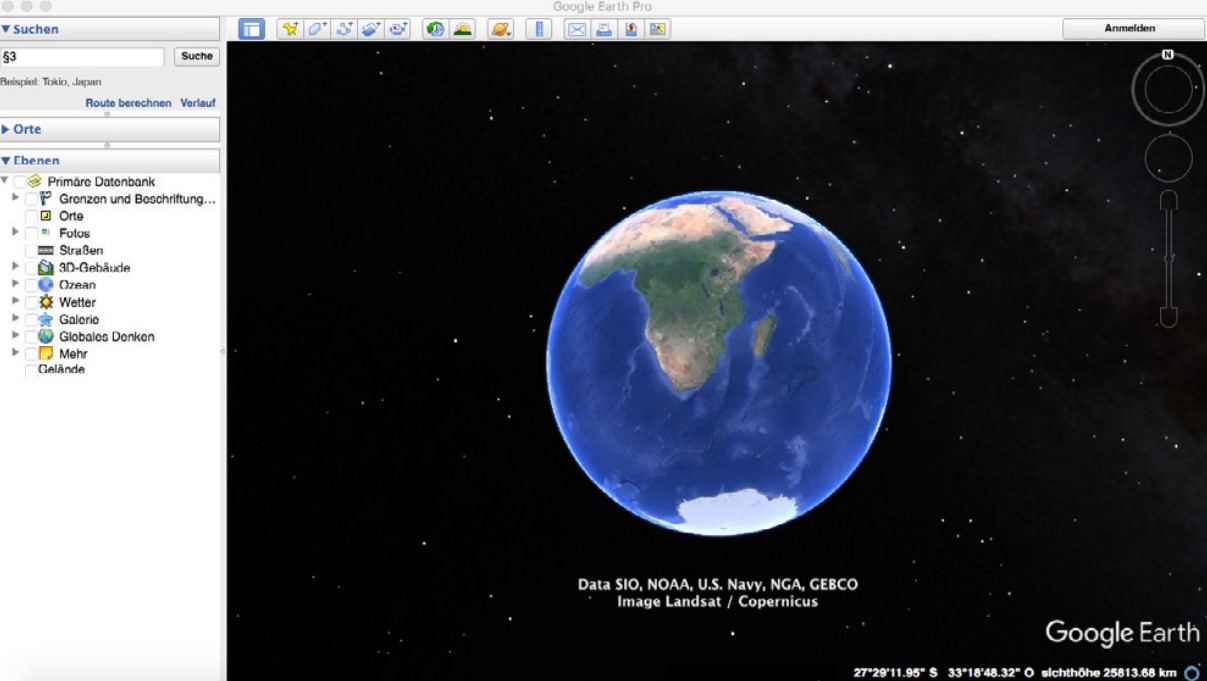Check the Mehr layer checkbox

pyautogui.click(x=31, y=354)
